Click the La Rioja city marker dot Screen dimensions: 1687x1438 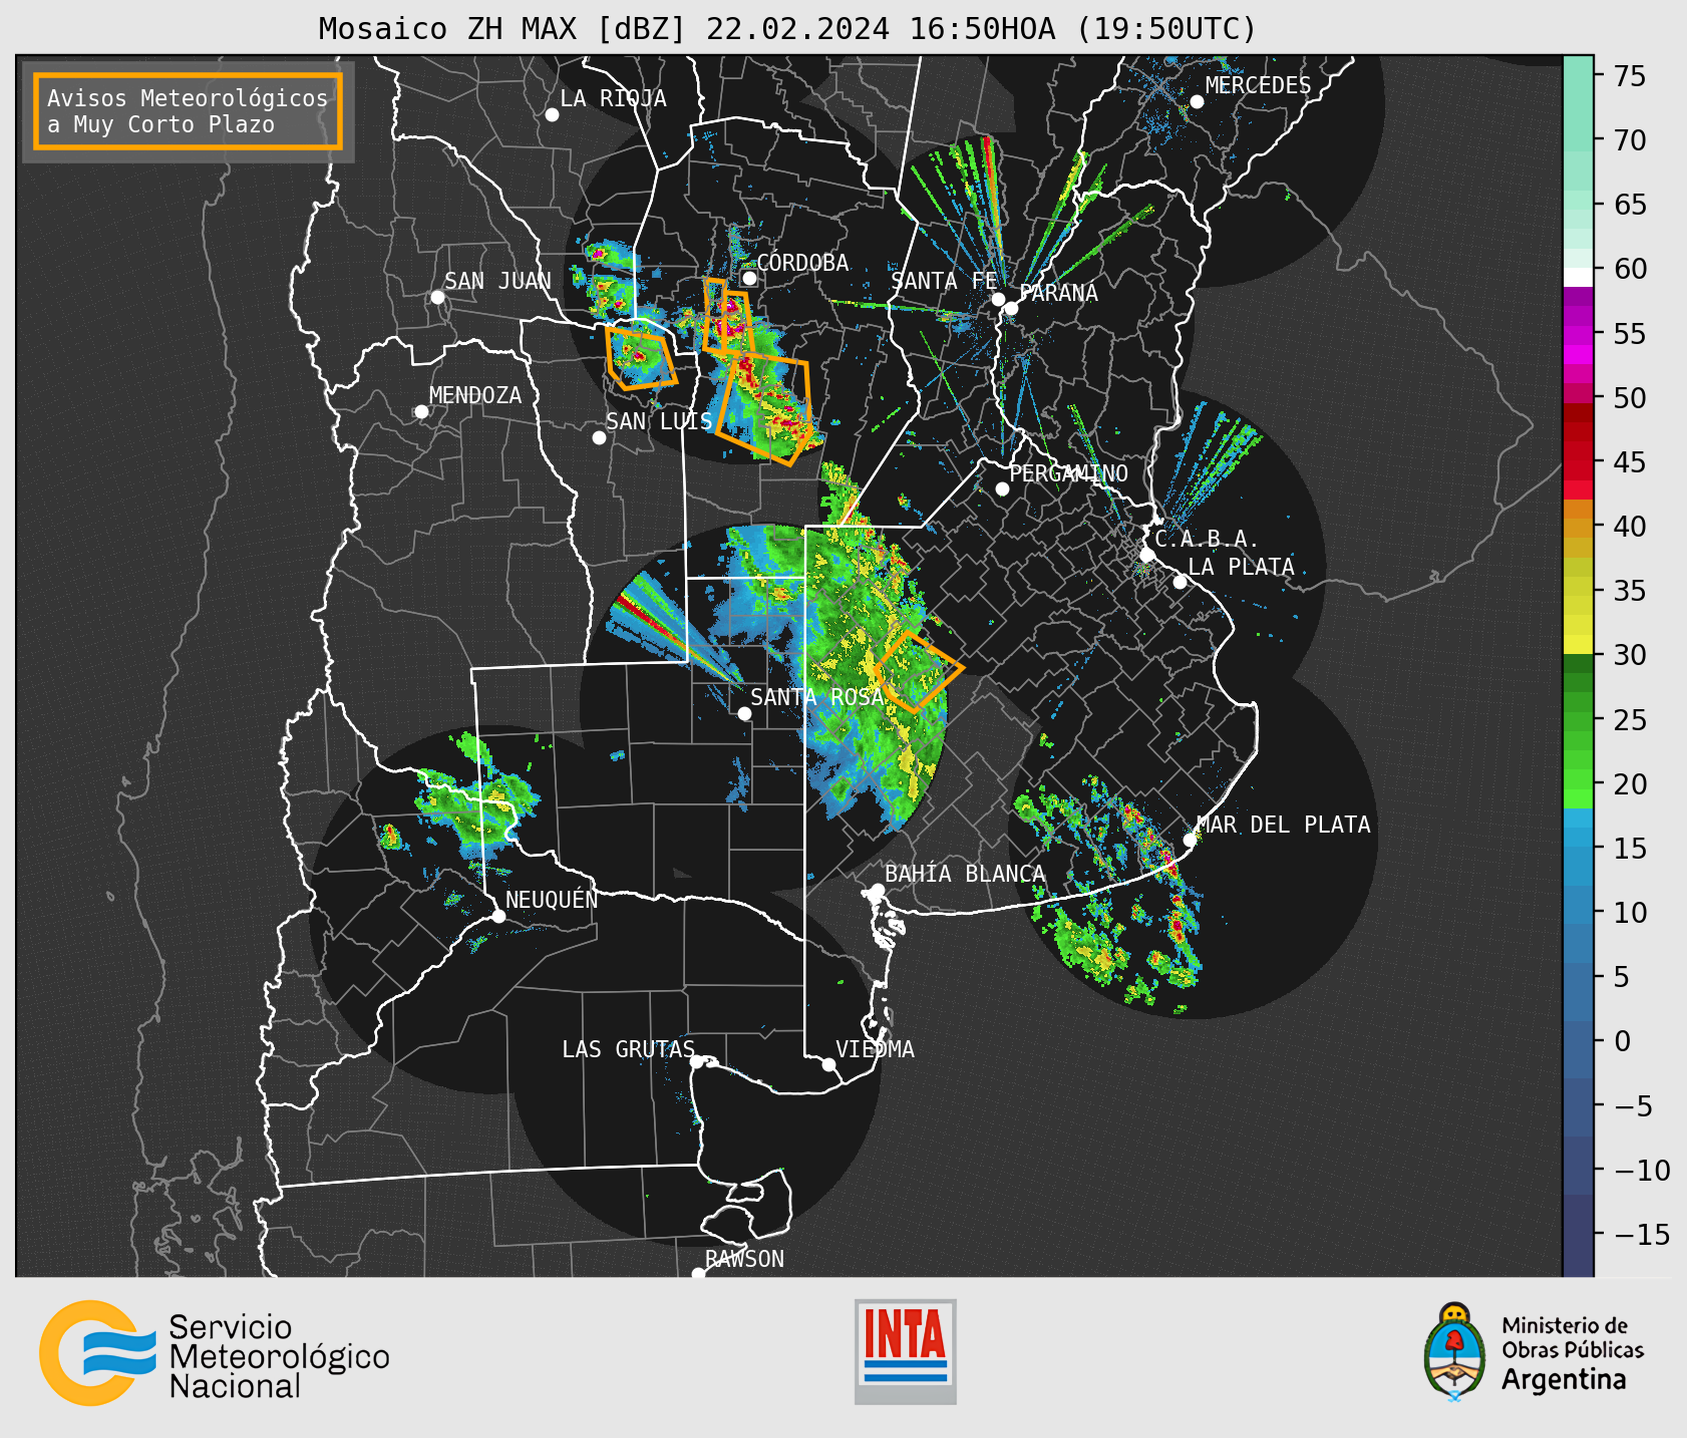[552, 115]
